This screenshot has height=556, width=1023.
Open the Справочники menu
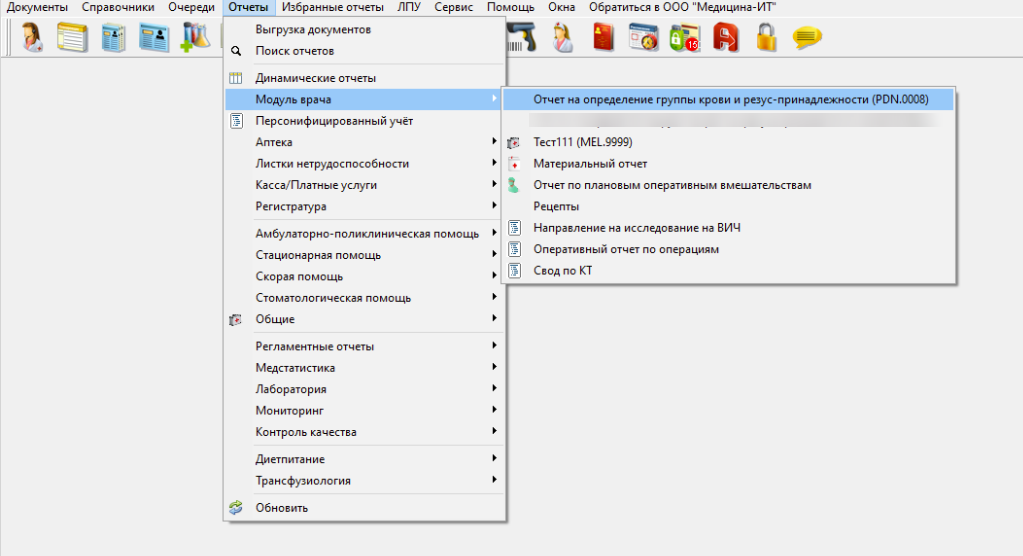(x=118, y=7)
